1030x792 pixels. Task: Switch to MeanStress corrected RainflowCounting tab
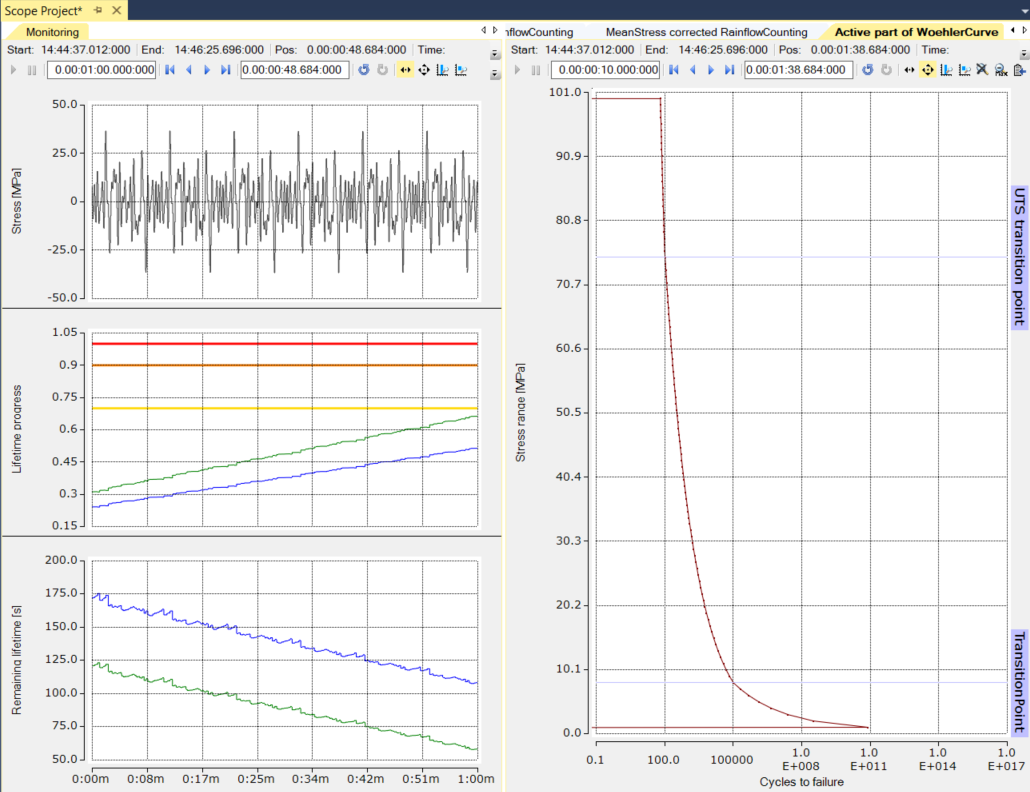[x=706, y=32]
